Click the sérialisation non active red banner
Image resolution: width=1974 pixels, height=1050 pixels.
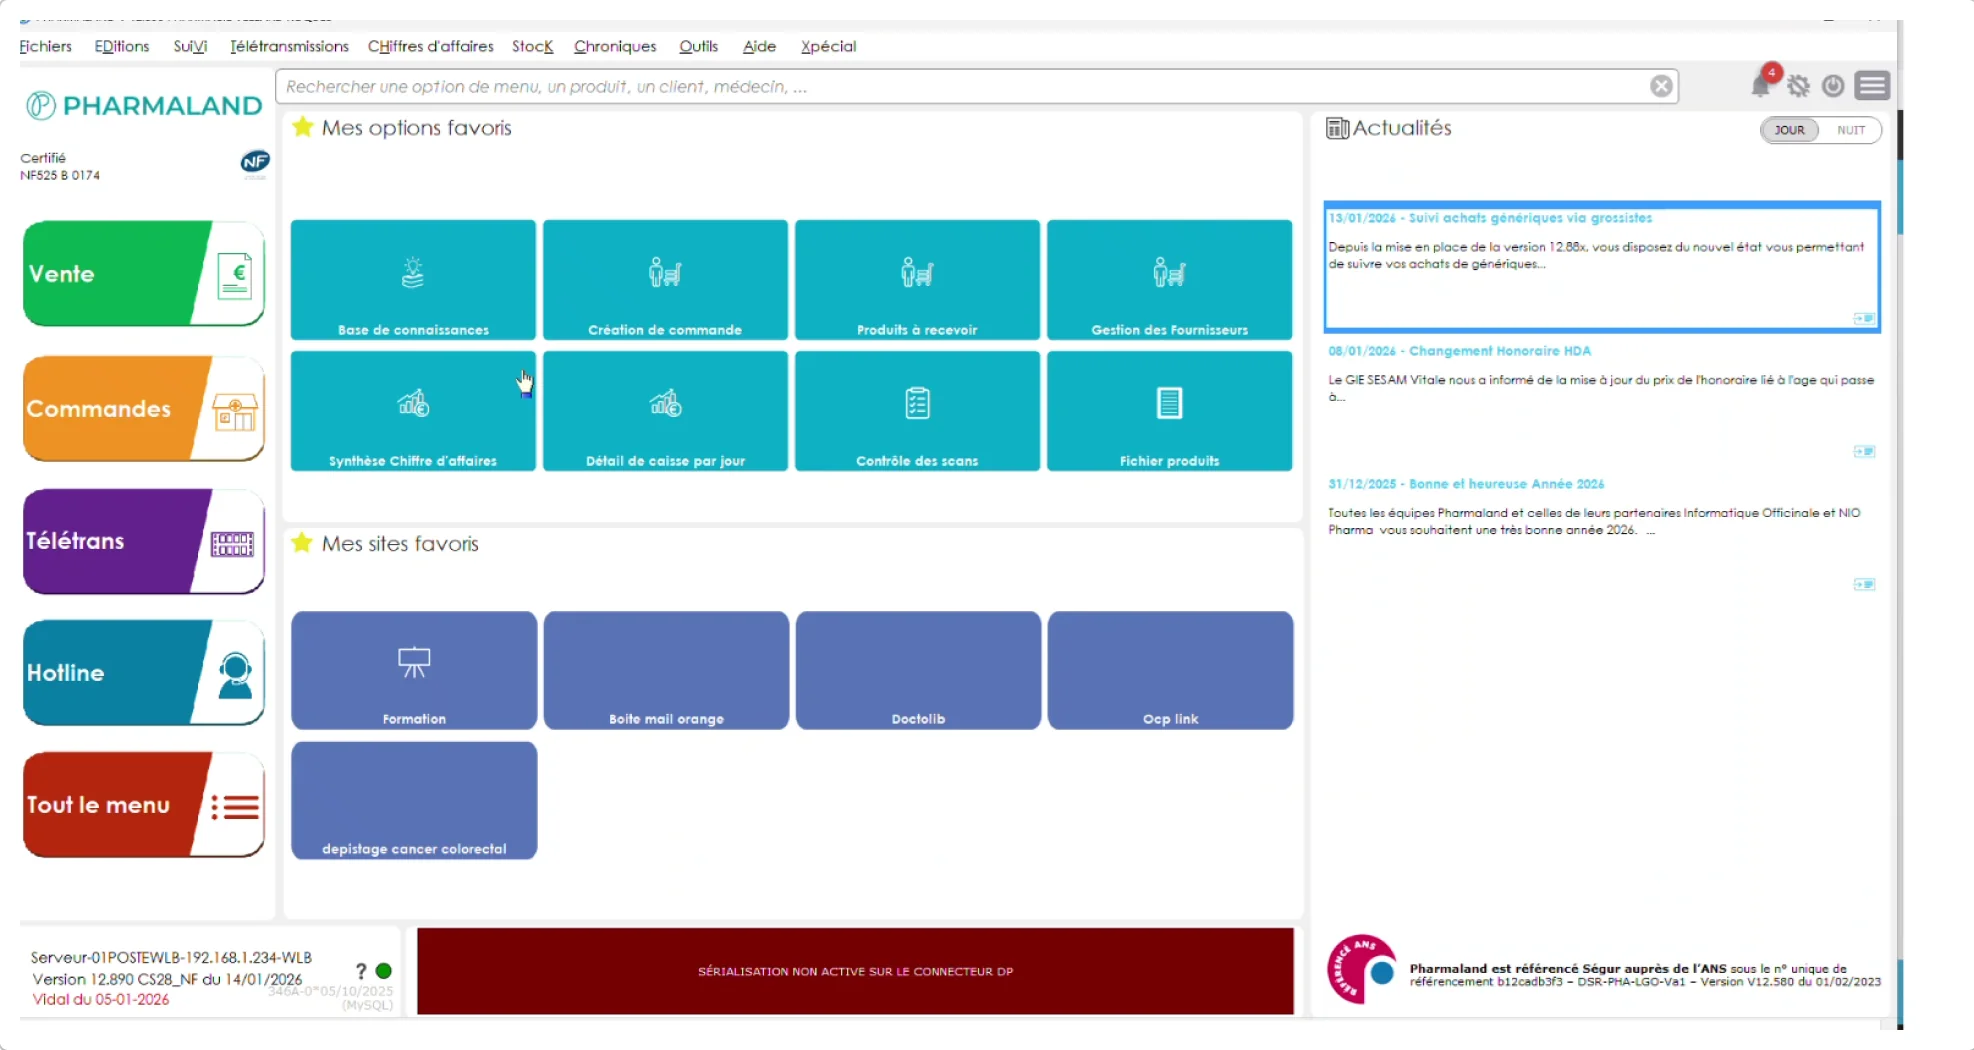[x=855, y=971]
